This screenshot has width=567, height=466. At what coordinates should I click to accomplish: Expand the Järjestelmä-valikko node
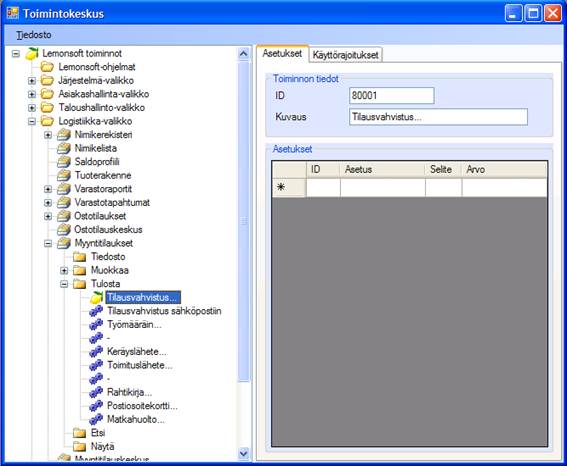(x=32, y=81)
